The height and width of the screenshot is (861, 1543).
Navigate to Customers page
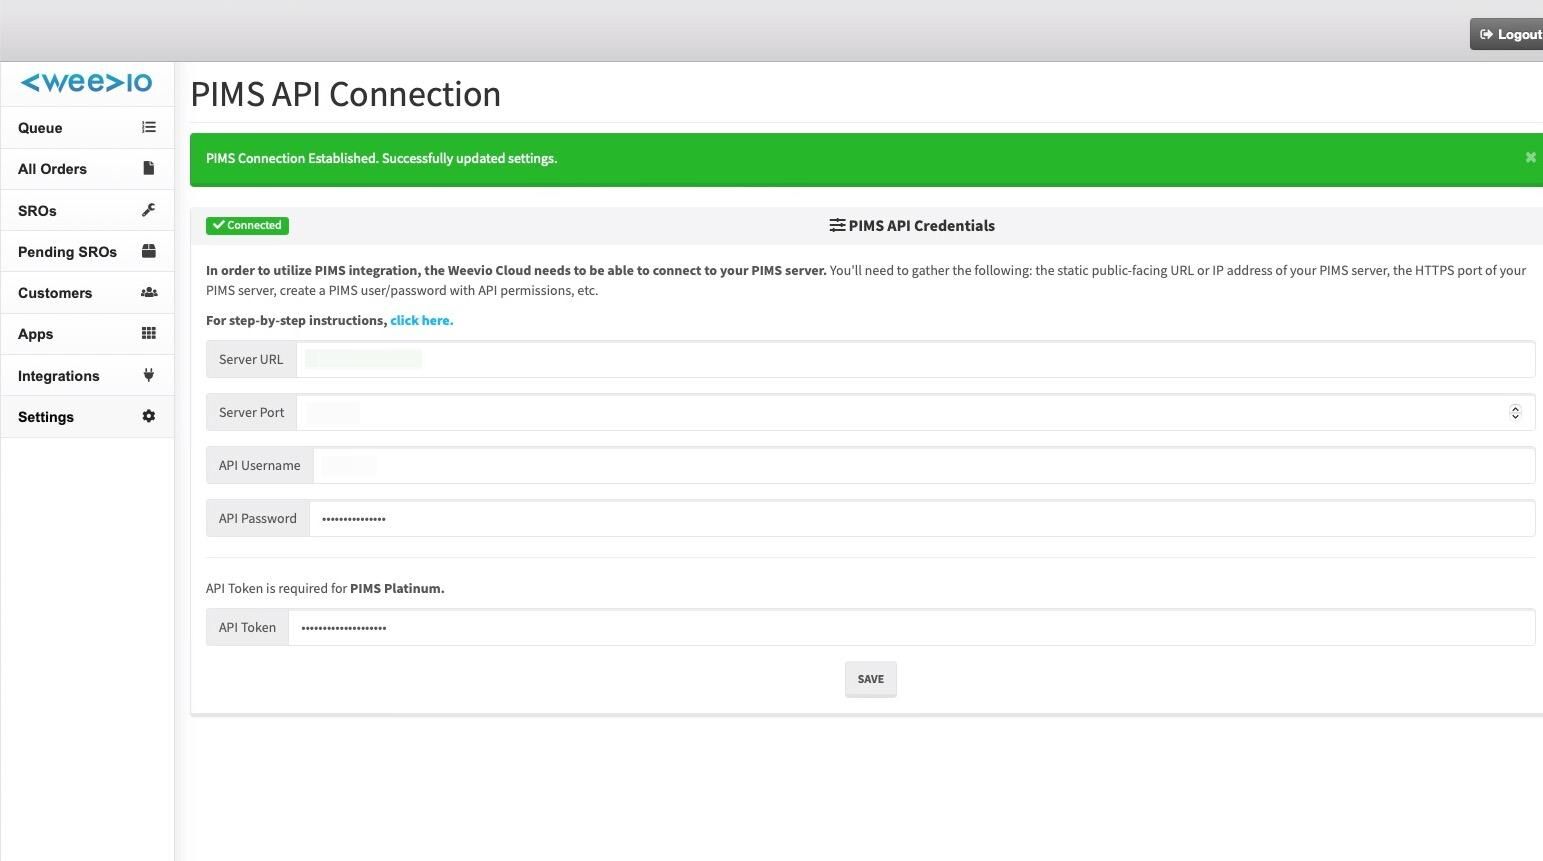[x=87, y=293]
